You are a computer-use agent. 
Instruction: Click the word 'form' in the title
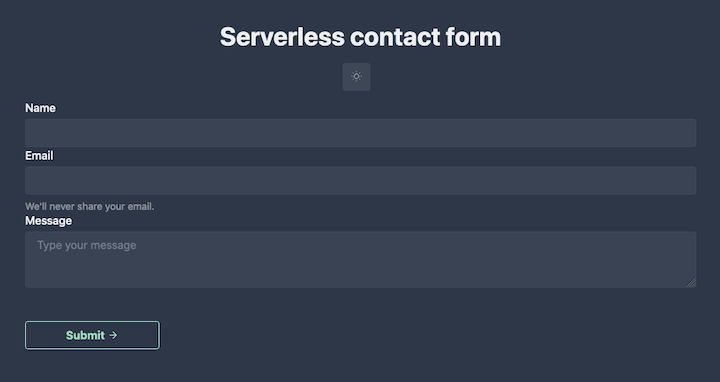pos(473,37)
